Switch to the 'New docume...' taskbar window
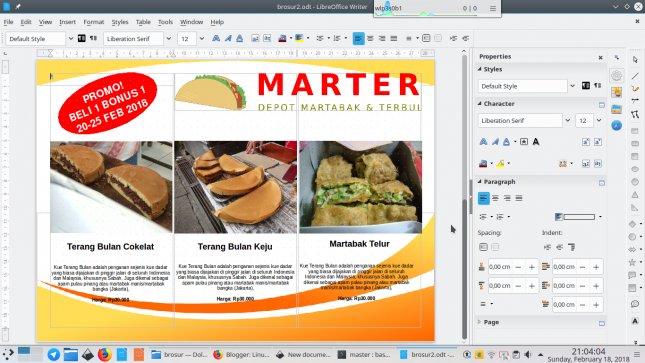The width and height of the screenshot is (645, 363). (304, 354)
